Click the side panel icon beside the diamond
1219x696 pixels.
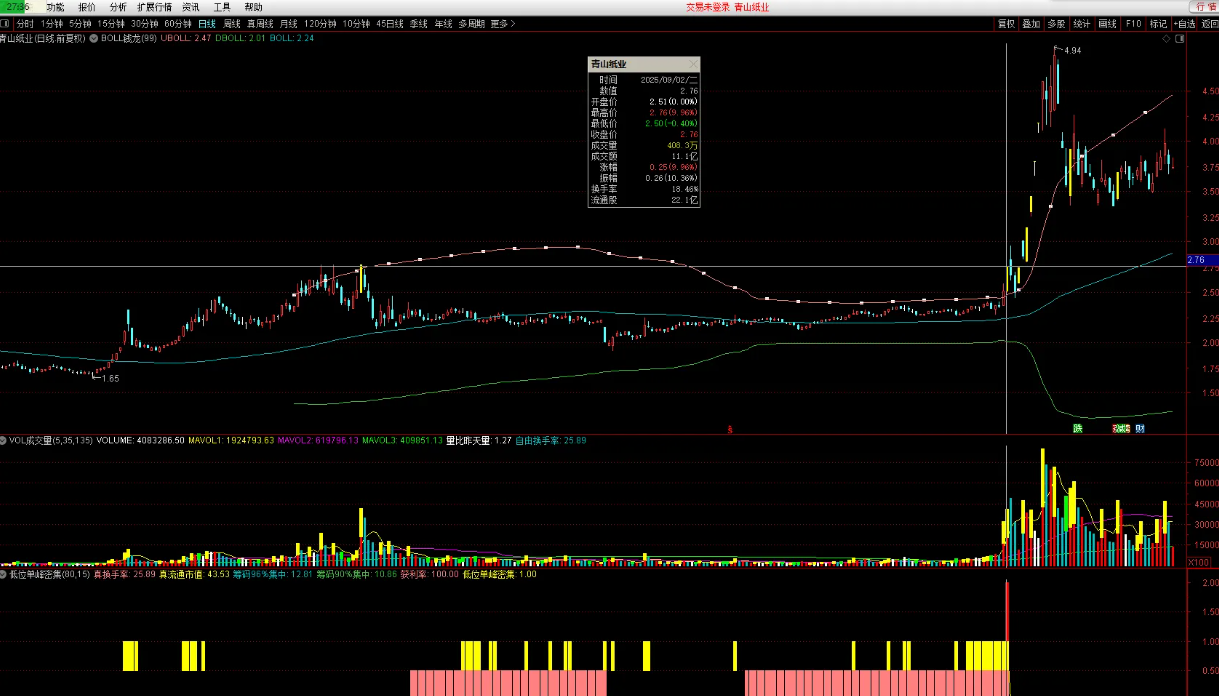click(1180, 39)
